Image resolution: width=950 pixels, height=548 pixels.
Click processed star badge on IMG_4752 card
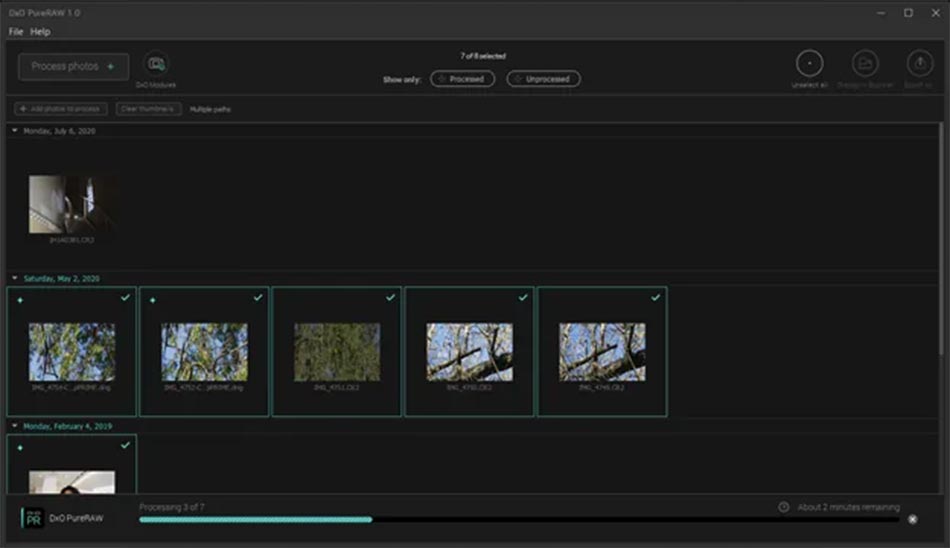coord(153,300)
